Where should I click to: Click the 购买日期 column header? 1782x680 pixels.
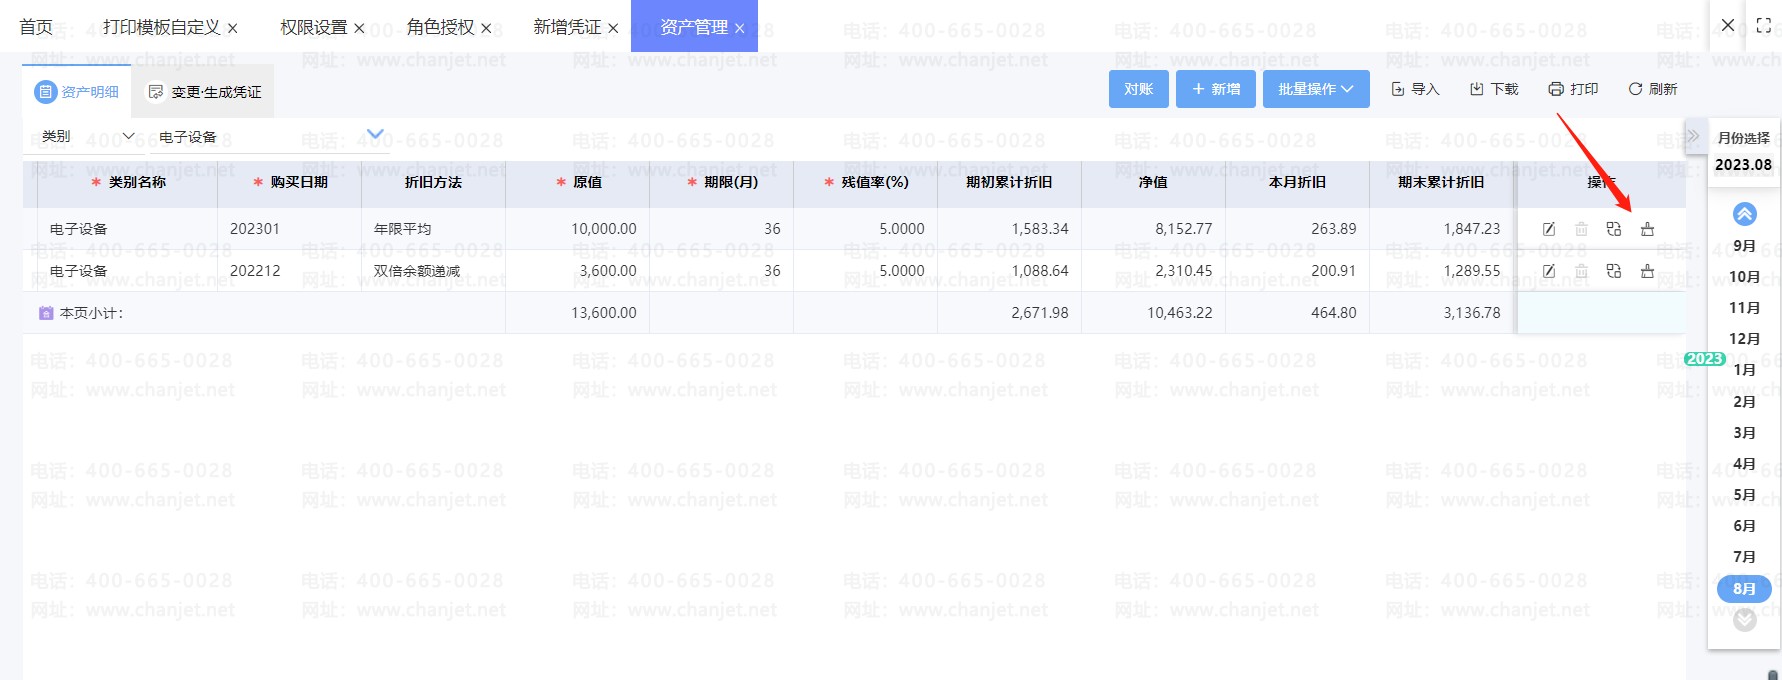(x=290, y=182)
